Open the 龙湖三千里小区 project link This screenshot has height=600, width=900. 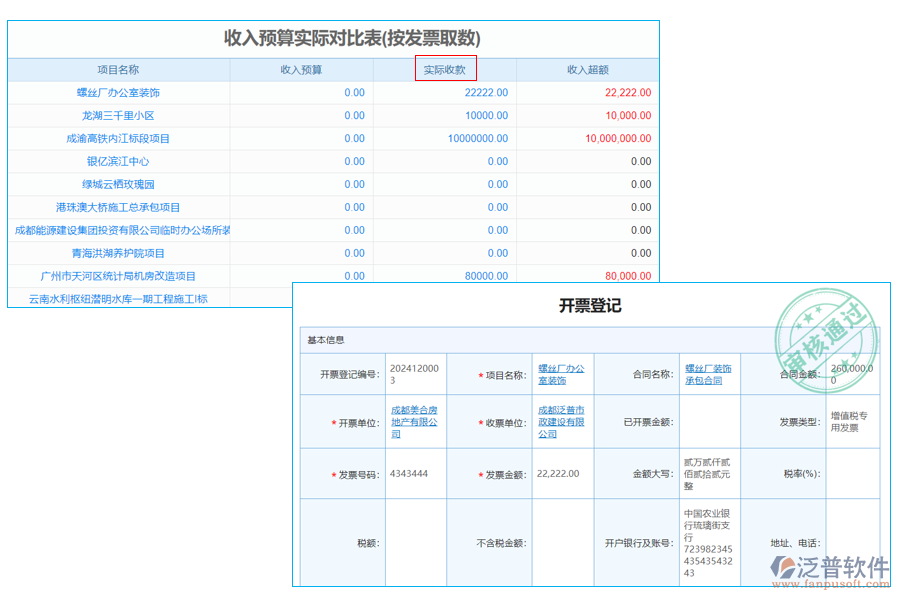[118, 115]
